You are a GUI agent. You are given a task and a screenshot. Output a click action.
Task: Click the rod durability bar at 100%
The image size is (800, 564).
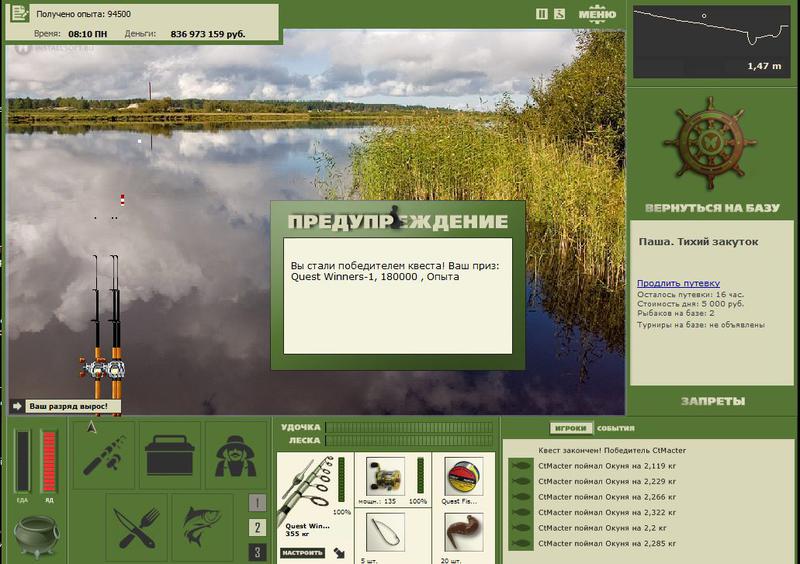(x=342, y=480)
